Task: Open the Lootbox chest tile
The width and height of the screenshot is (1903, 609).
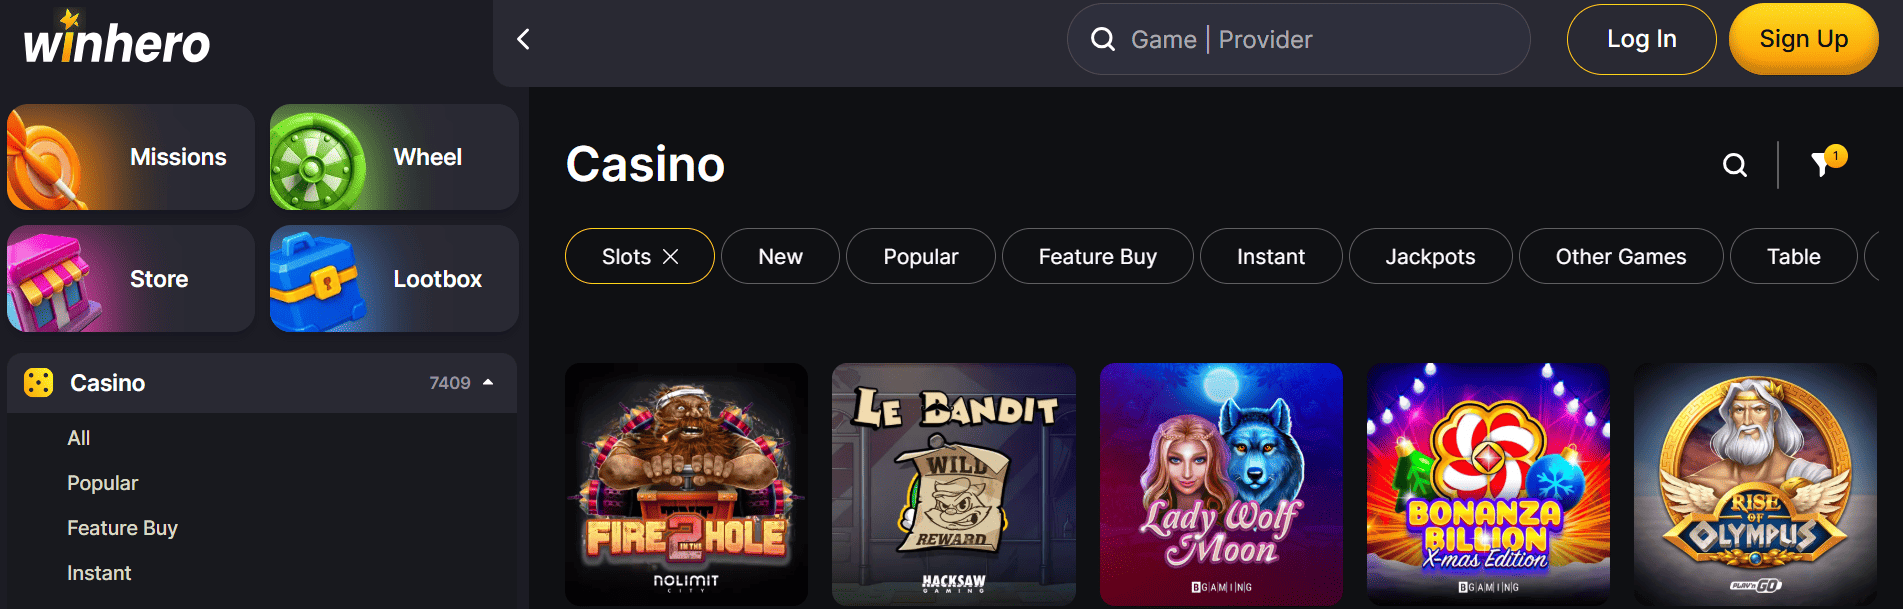Action: click(x=394, y=279)
